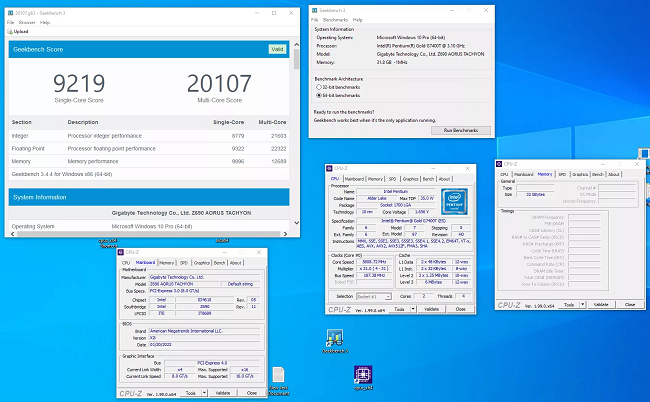
Task: Open Memory tab in the CPU tab window
Action: (375, 179)
